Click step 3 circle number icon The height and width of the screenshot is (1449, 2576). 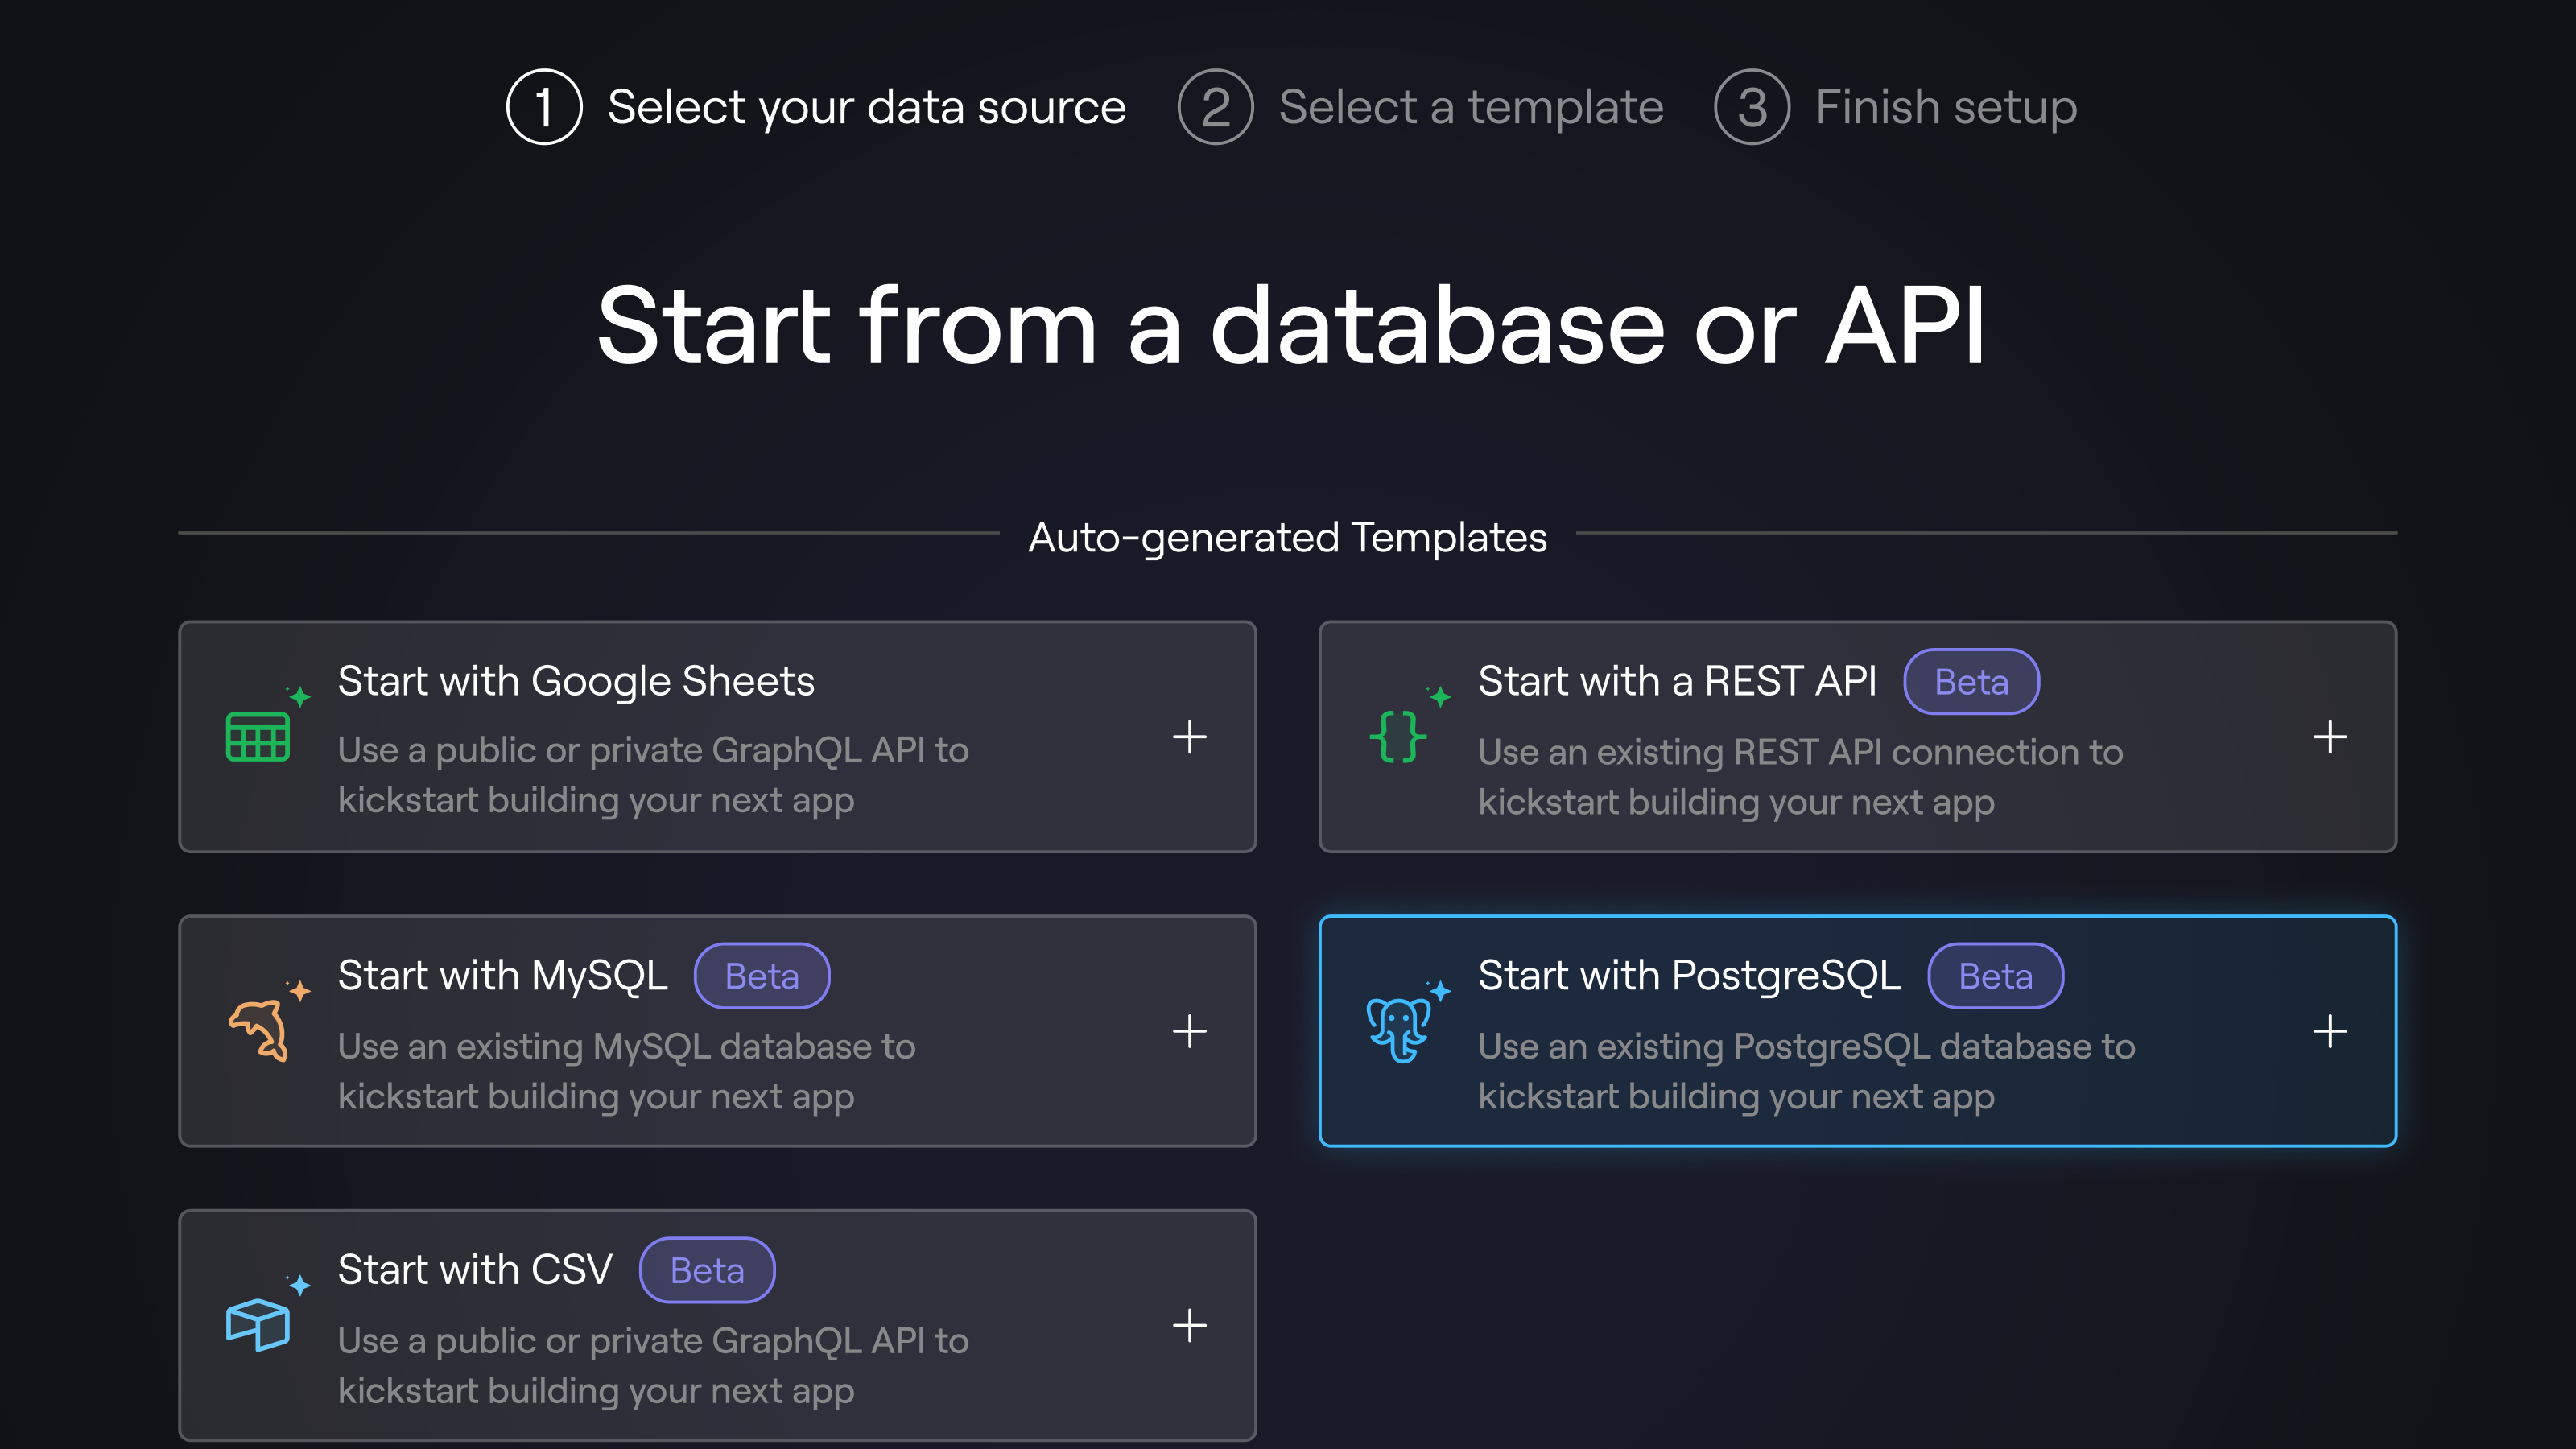click(x=1751, y=107)
